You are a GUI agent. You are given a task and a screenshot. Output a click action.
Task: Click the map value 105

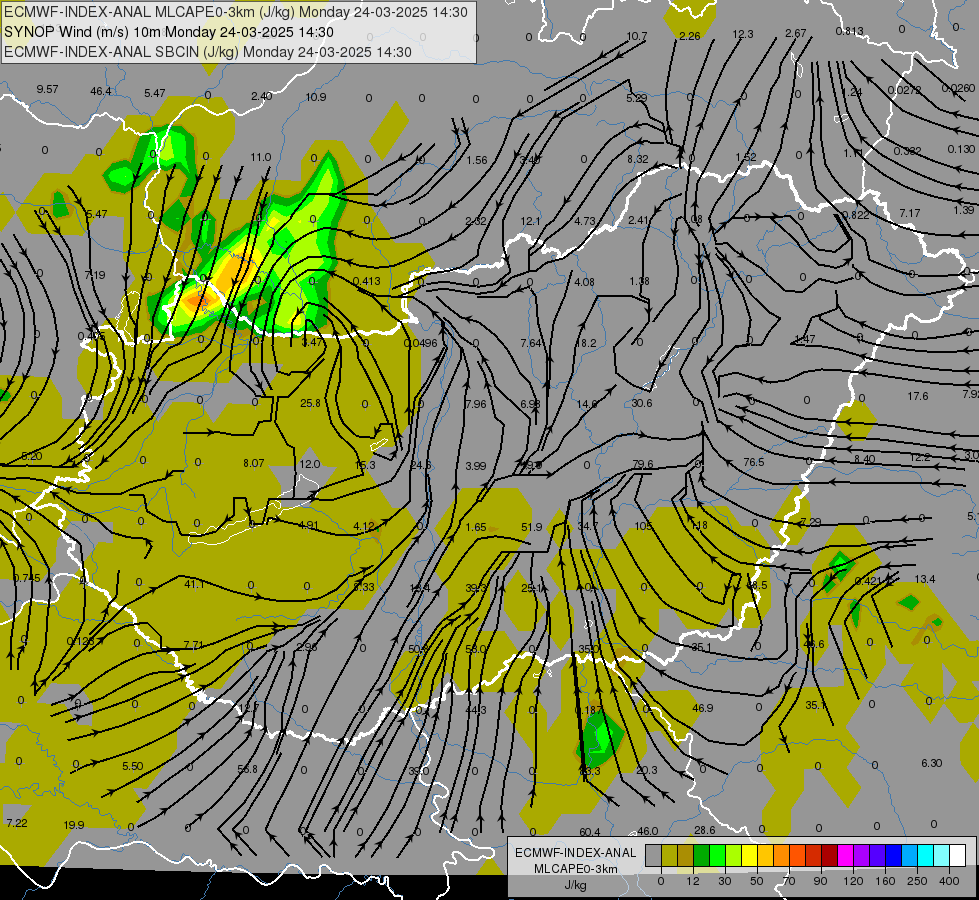point(643,527)
